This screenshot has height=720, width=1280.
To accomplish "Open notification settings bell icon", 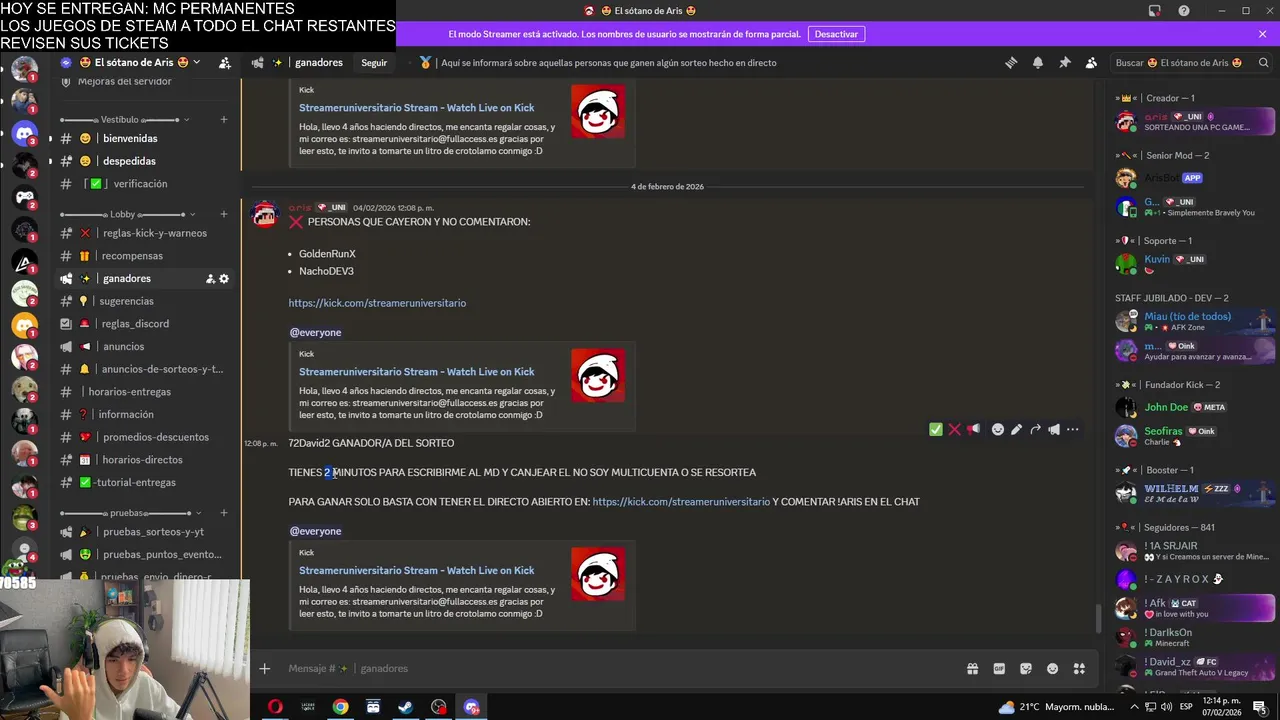I will pos(1038,62).
